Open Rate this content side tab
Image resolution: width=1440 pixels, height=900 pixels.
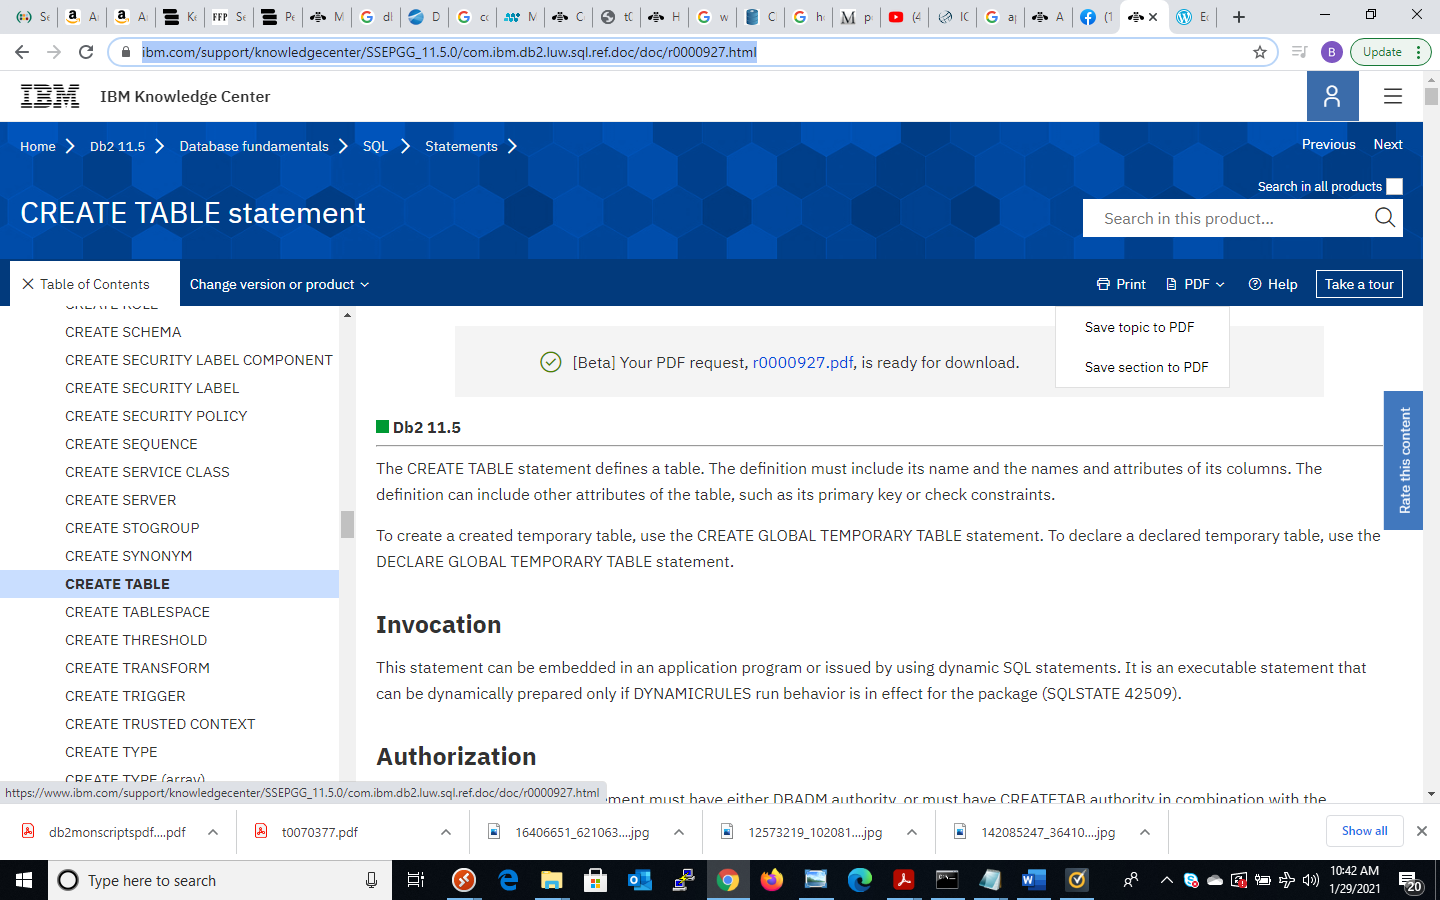(x=1403, y=460)
